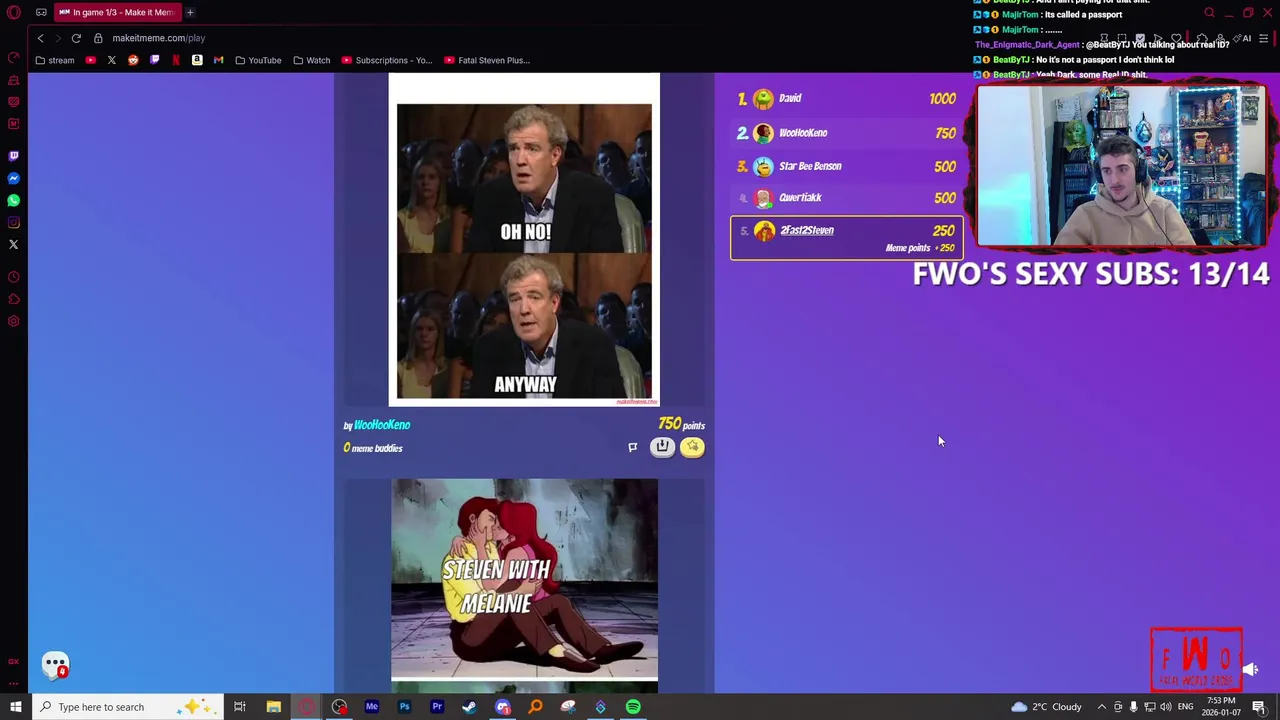Switch to the In game 1/3 tab

pos(117,12)
